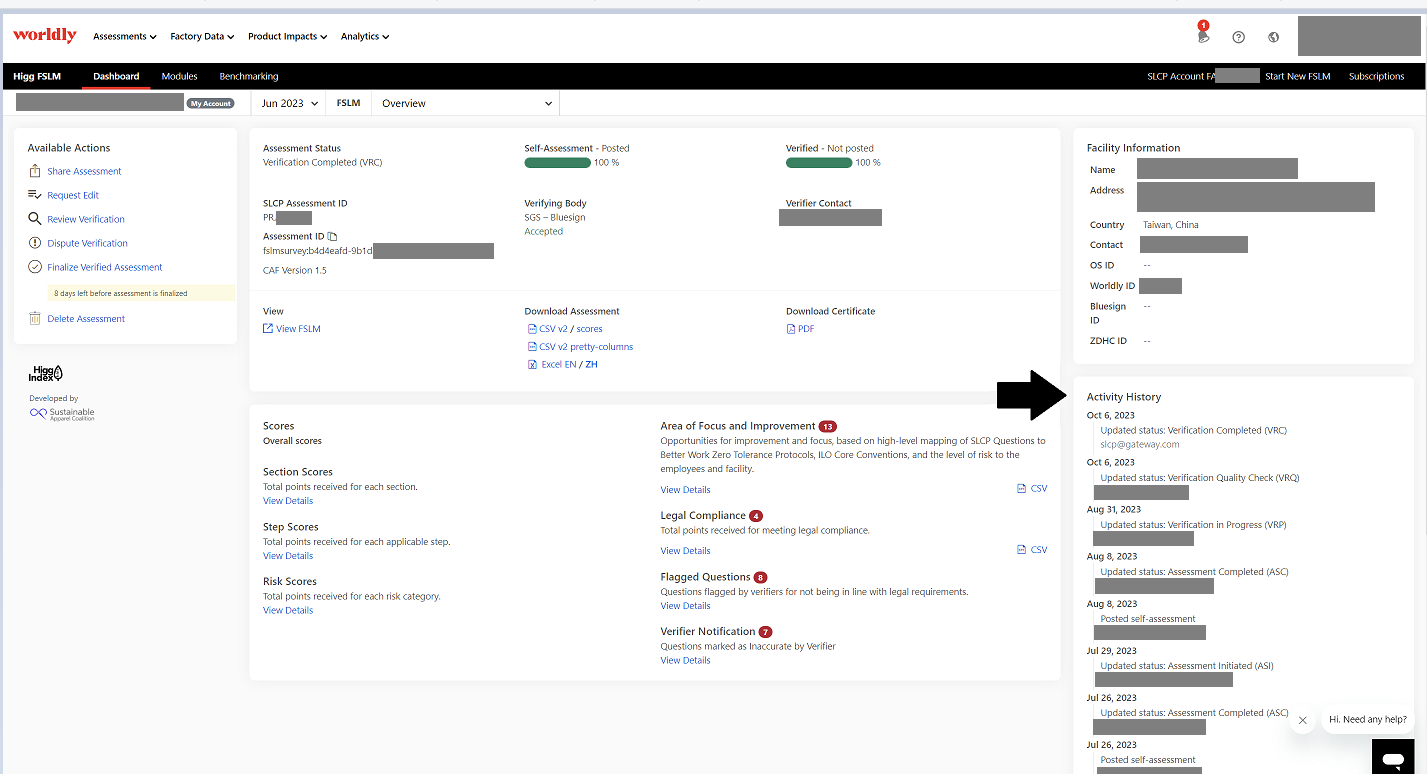This screenshot has height=774, width=1427.
Task: Open the notifications icon with red badge
Action: 1203,36
